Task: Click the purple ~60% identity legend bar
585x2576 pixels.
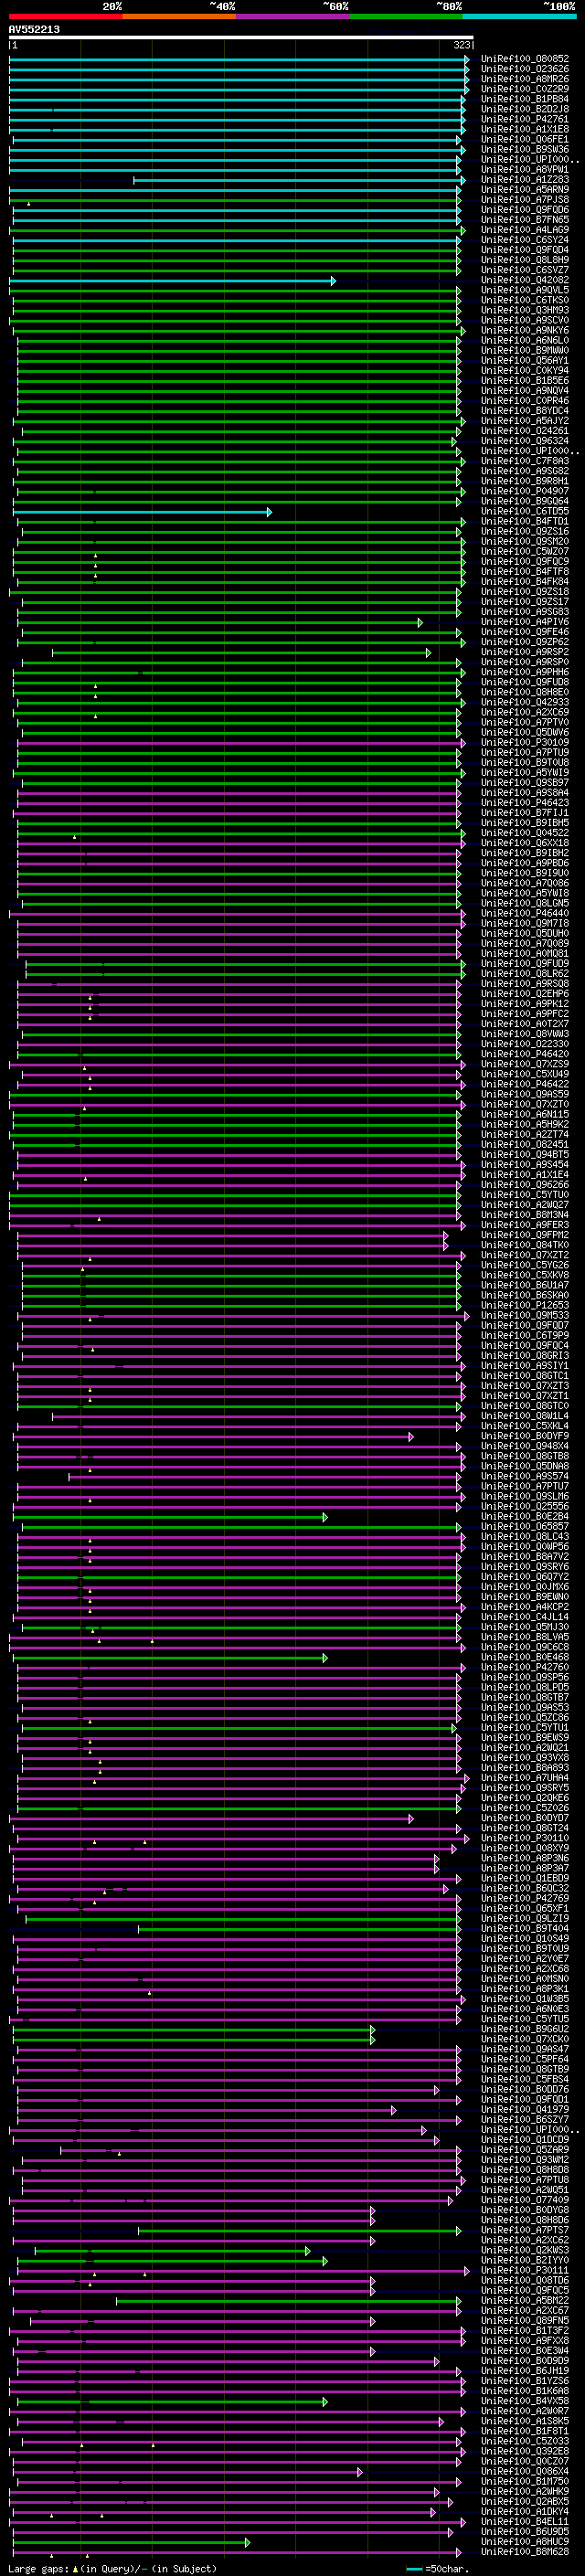Action: pos(292,16)
